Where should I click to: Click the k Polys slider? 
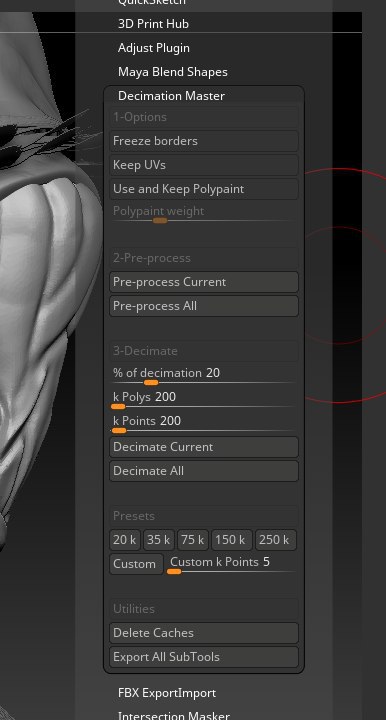coord(204,399)
